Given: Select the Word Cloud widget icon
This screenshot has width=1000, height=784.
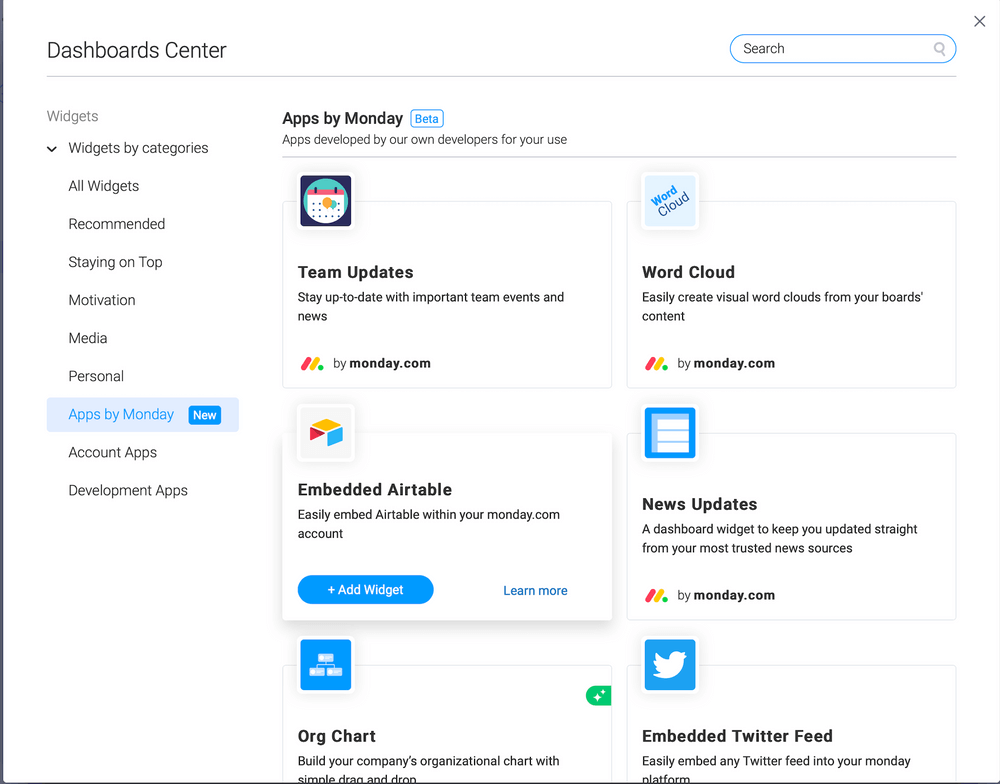Looking at the screenshot, I should click(x=669, y=200).
